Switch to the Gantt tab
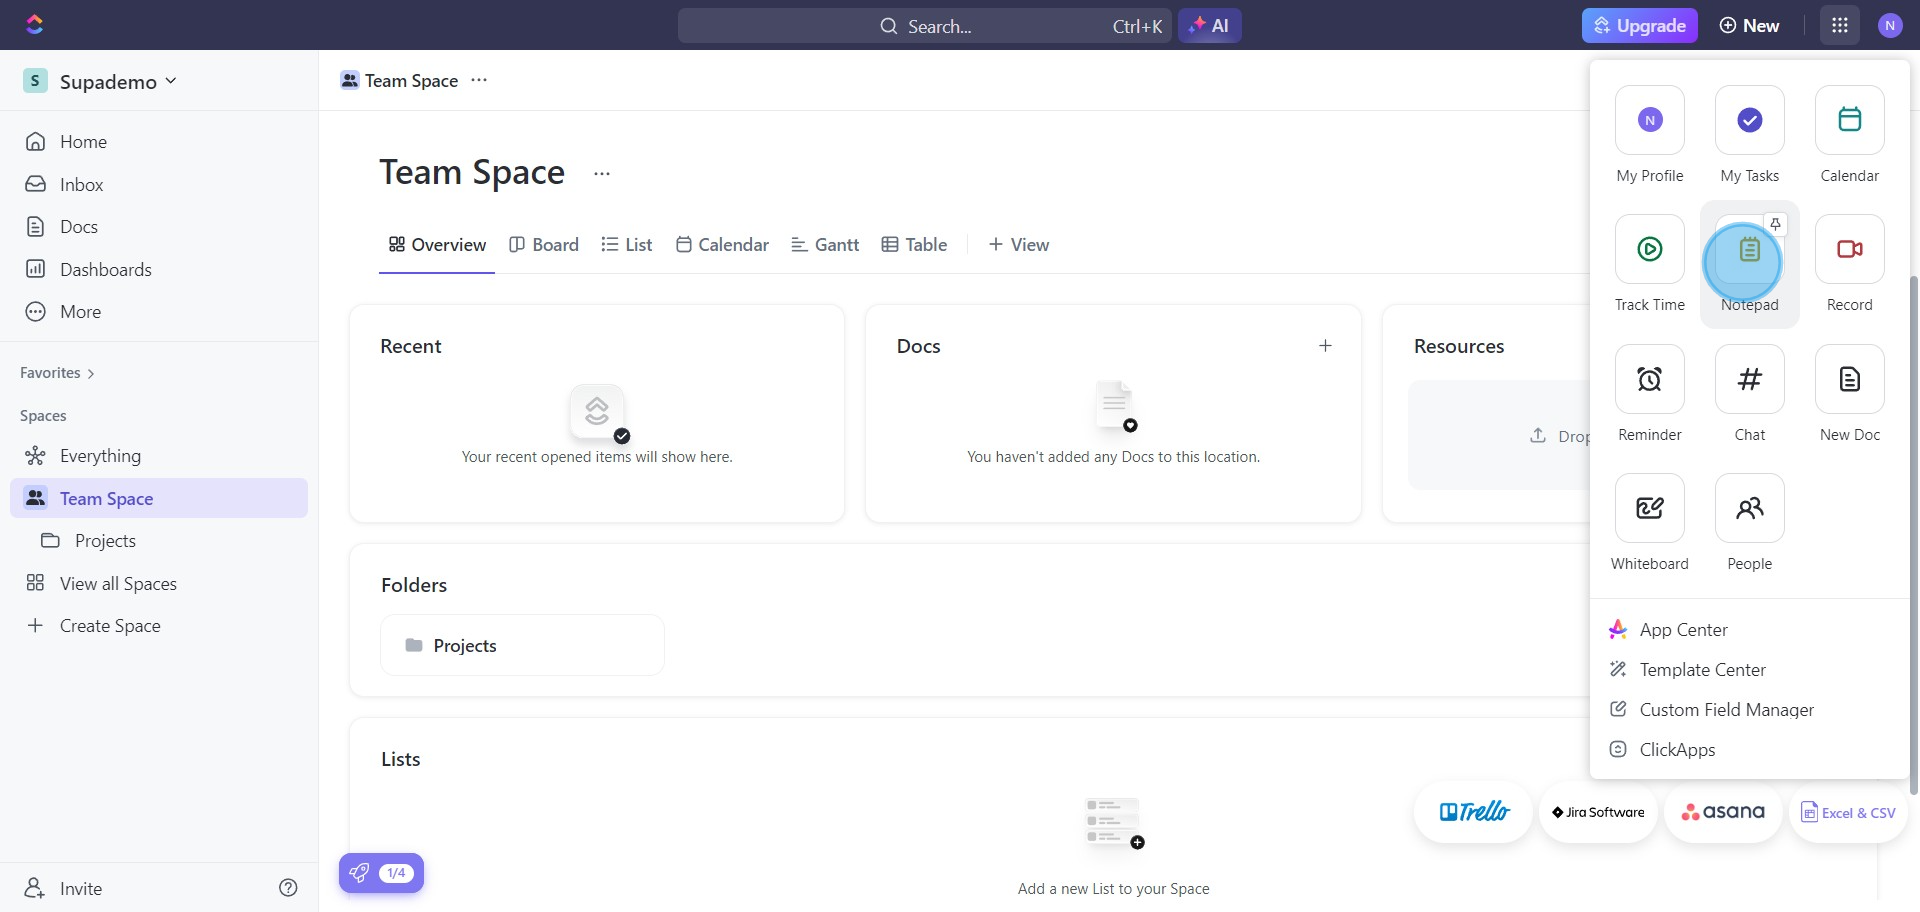The height and width of the screenshot is (912, 1920). (x=825, y=245)
